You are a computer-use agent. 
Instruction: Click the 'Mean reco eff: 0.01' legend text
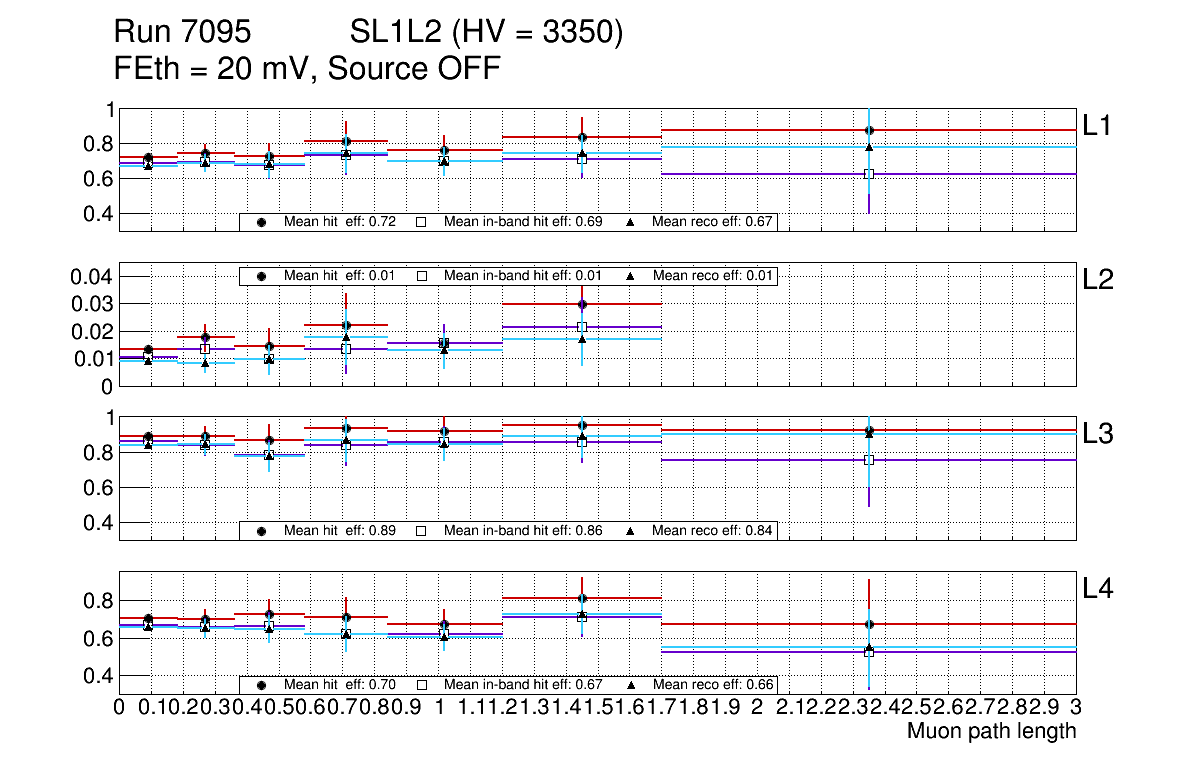pyautogui.click(x=711, y=276)
